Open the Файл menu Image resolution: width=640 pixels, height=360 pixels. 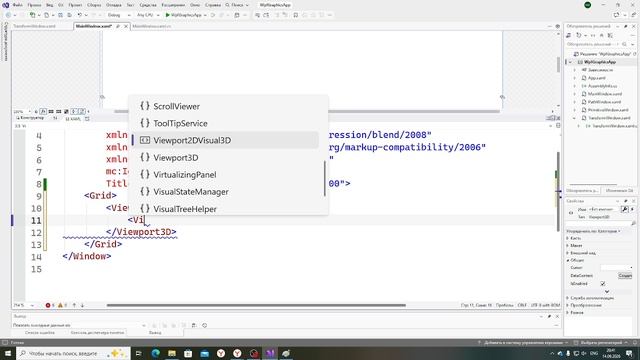point(18,5)
